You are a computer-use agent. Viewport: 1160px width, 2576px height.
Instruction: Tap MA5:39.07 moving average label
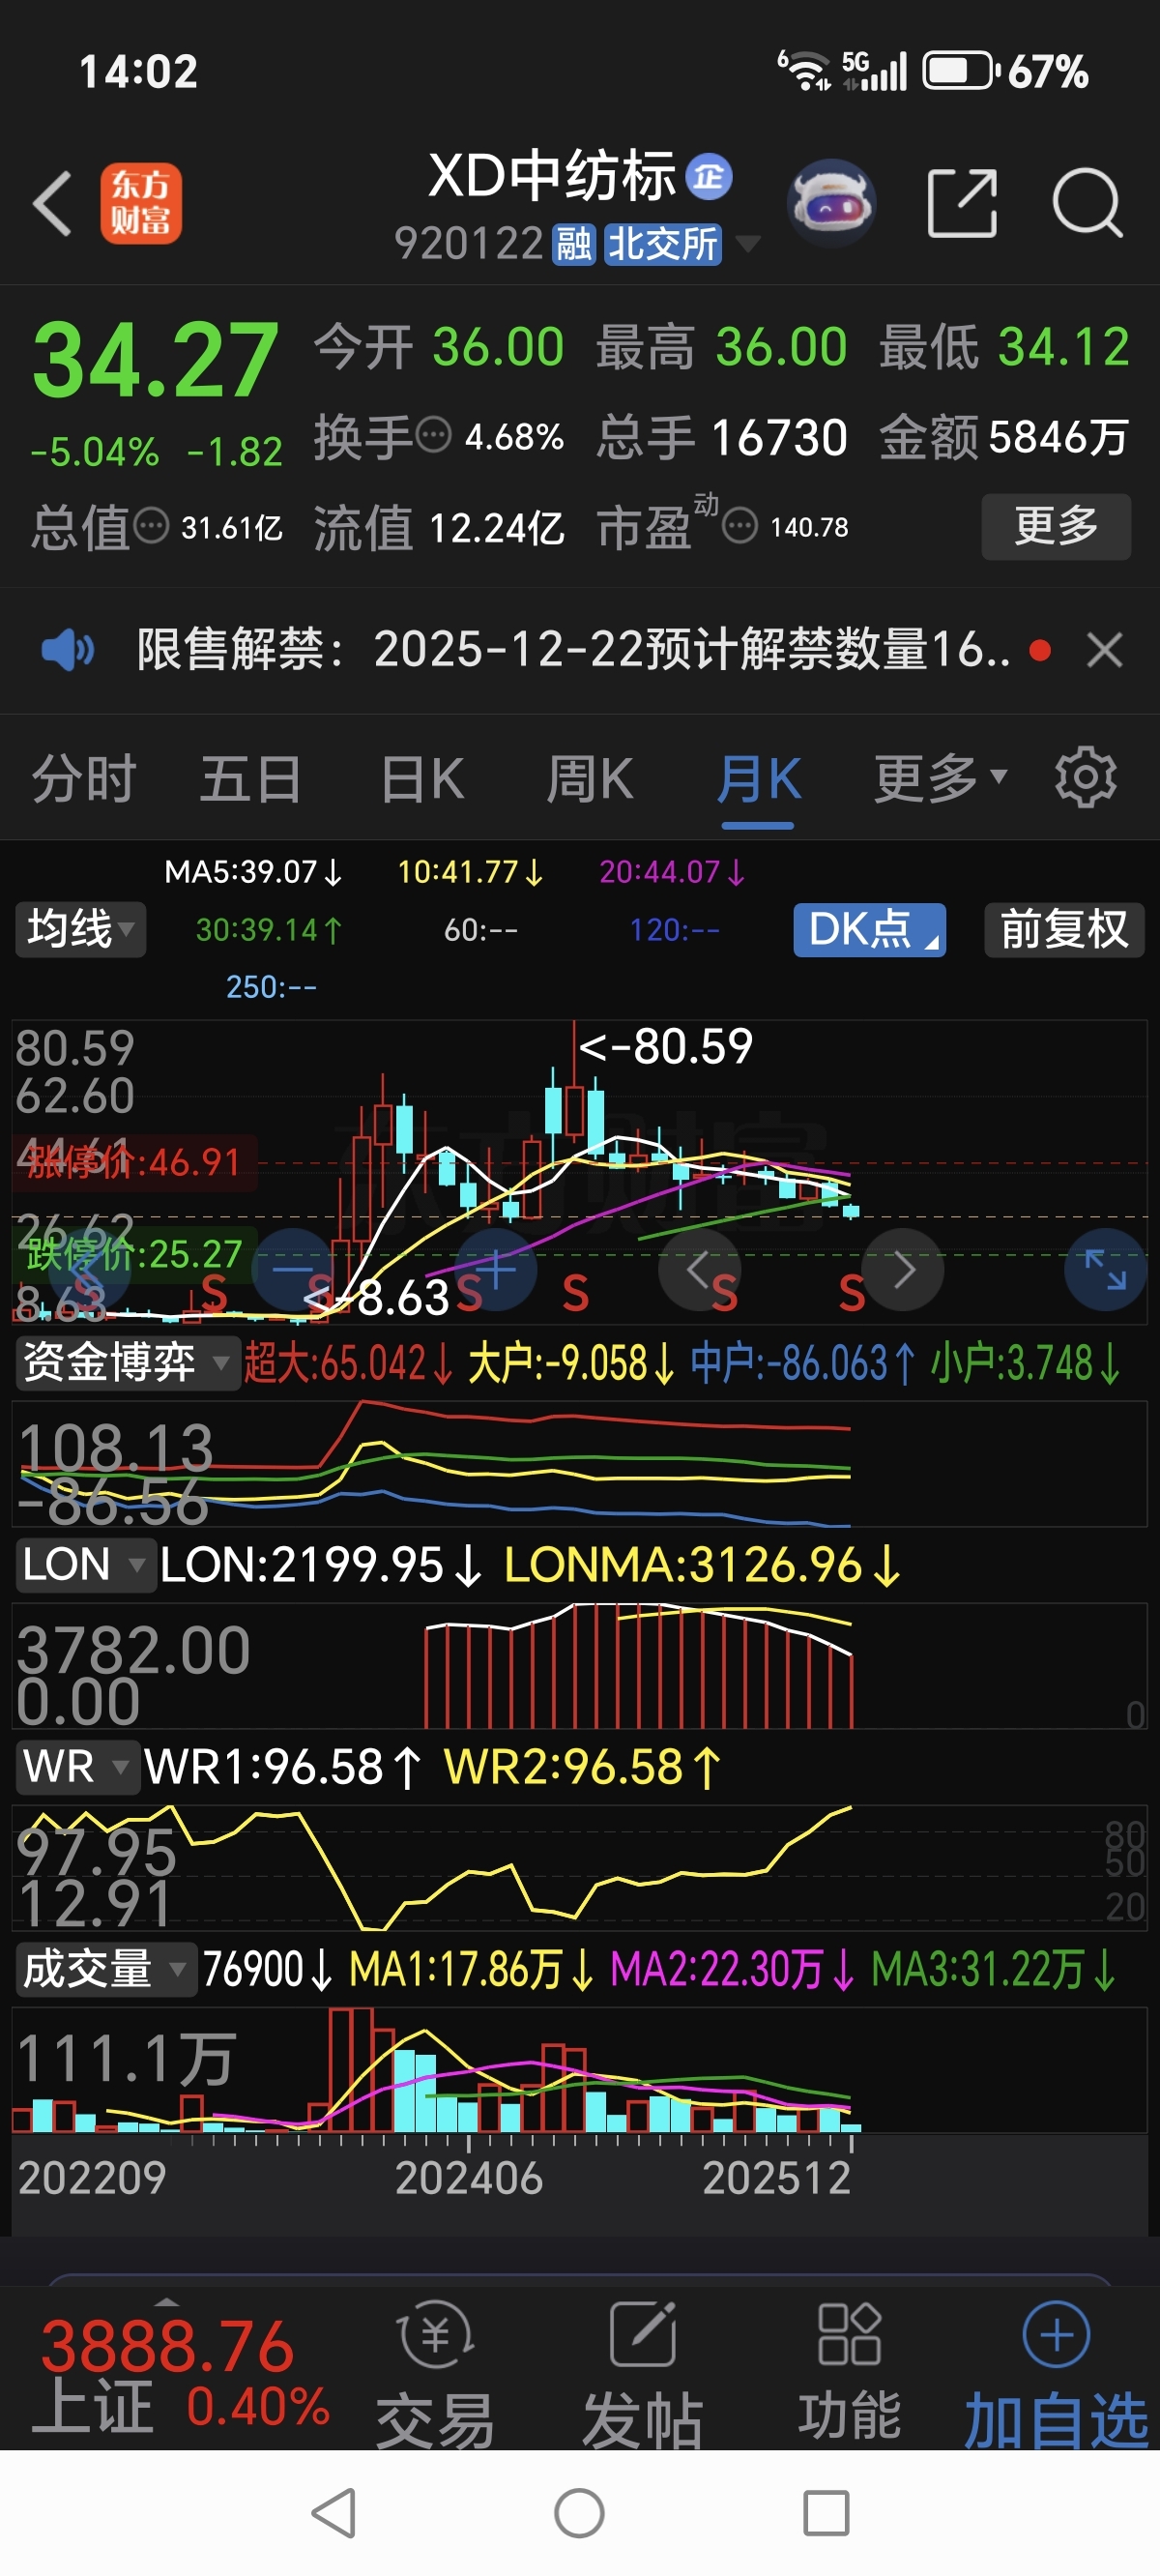(254, 872)
